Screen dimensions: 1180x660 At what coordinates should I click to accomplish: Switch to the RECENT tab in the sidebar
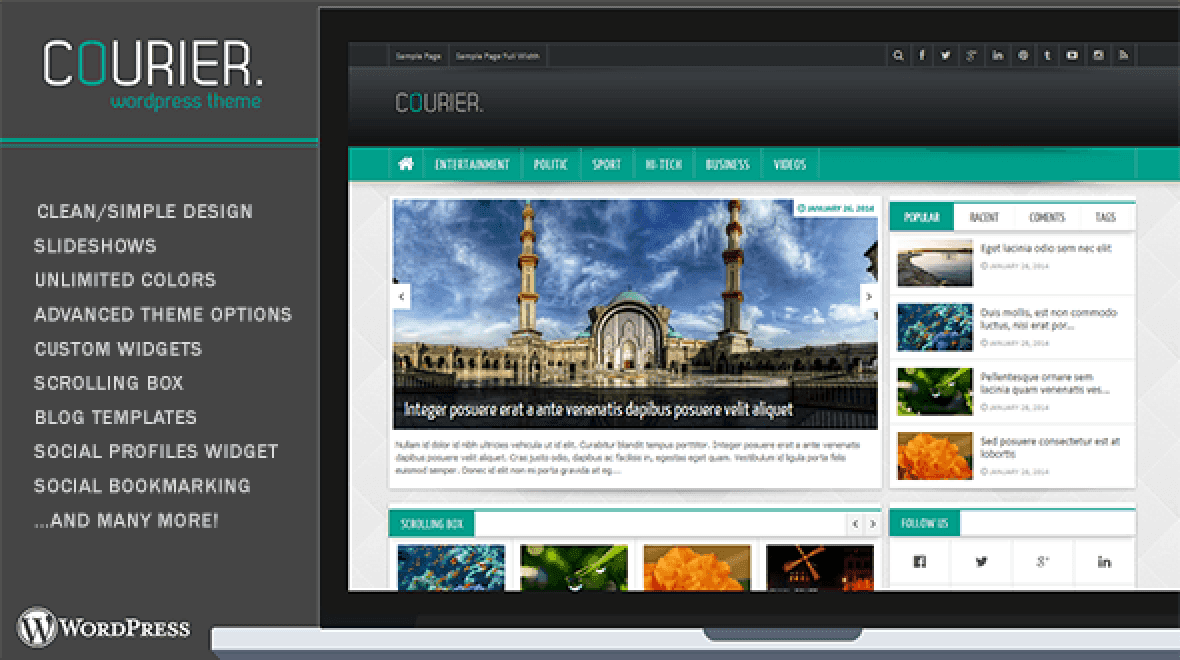click(986, 216)
